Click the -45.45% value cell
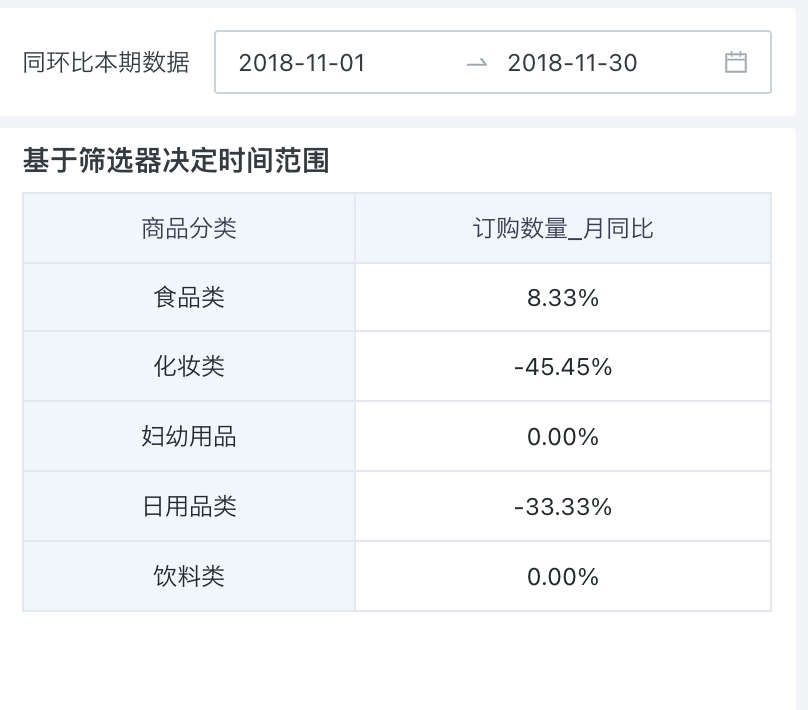Viewport: 808px width, 710px height. (x=562, y=367)
